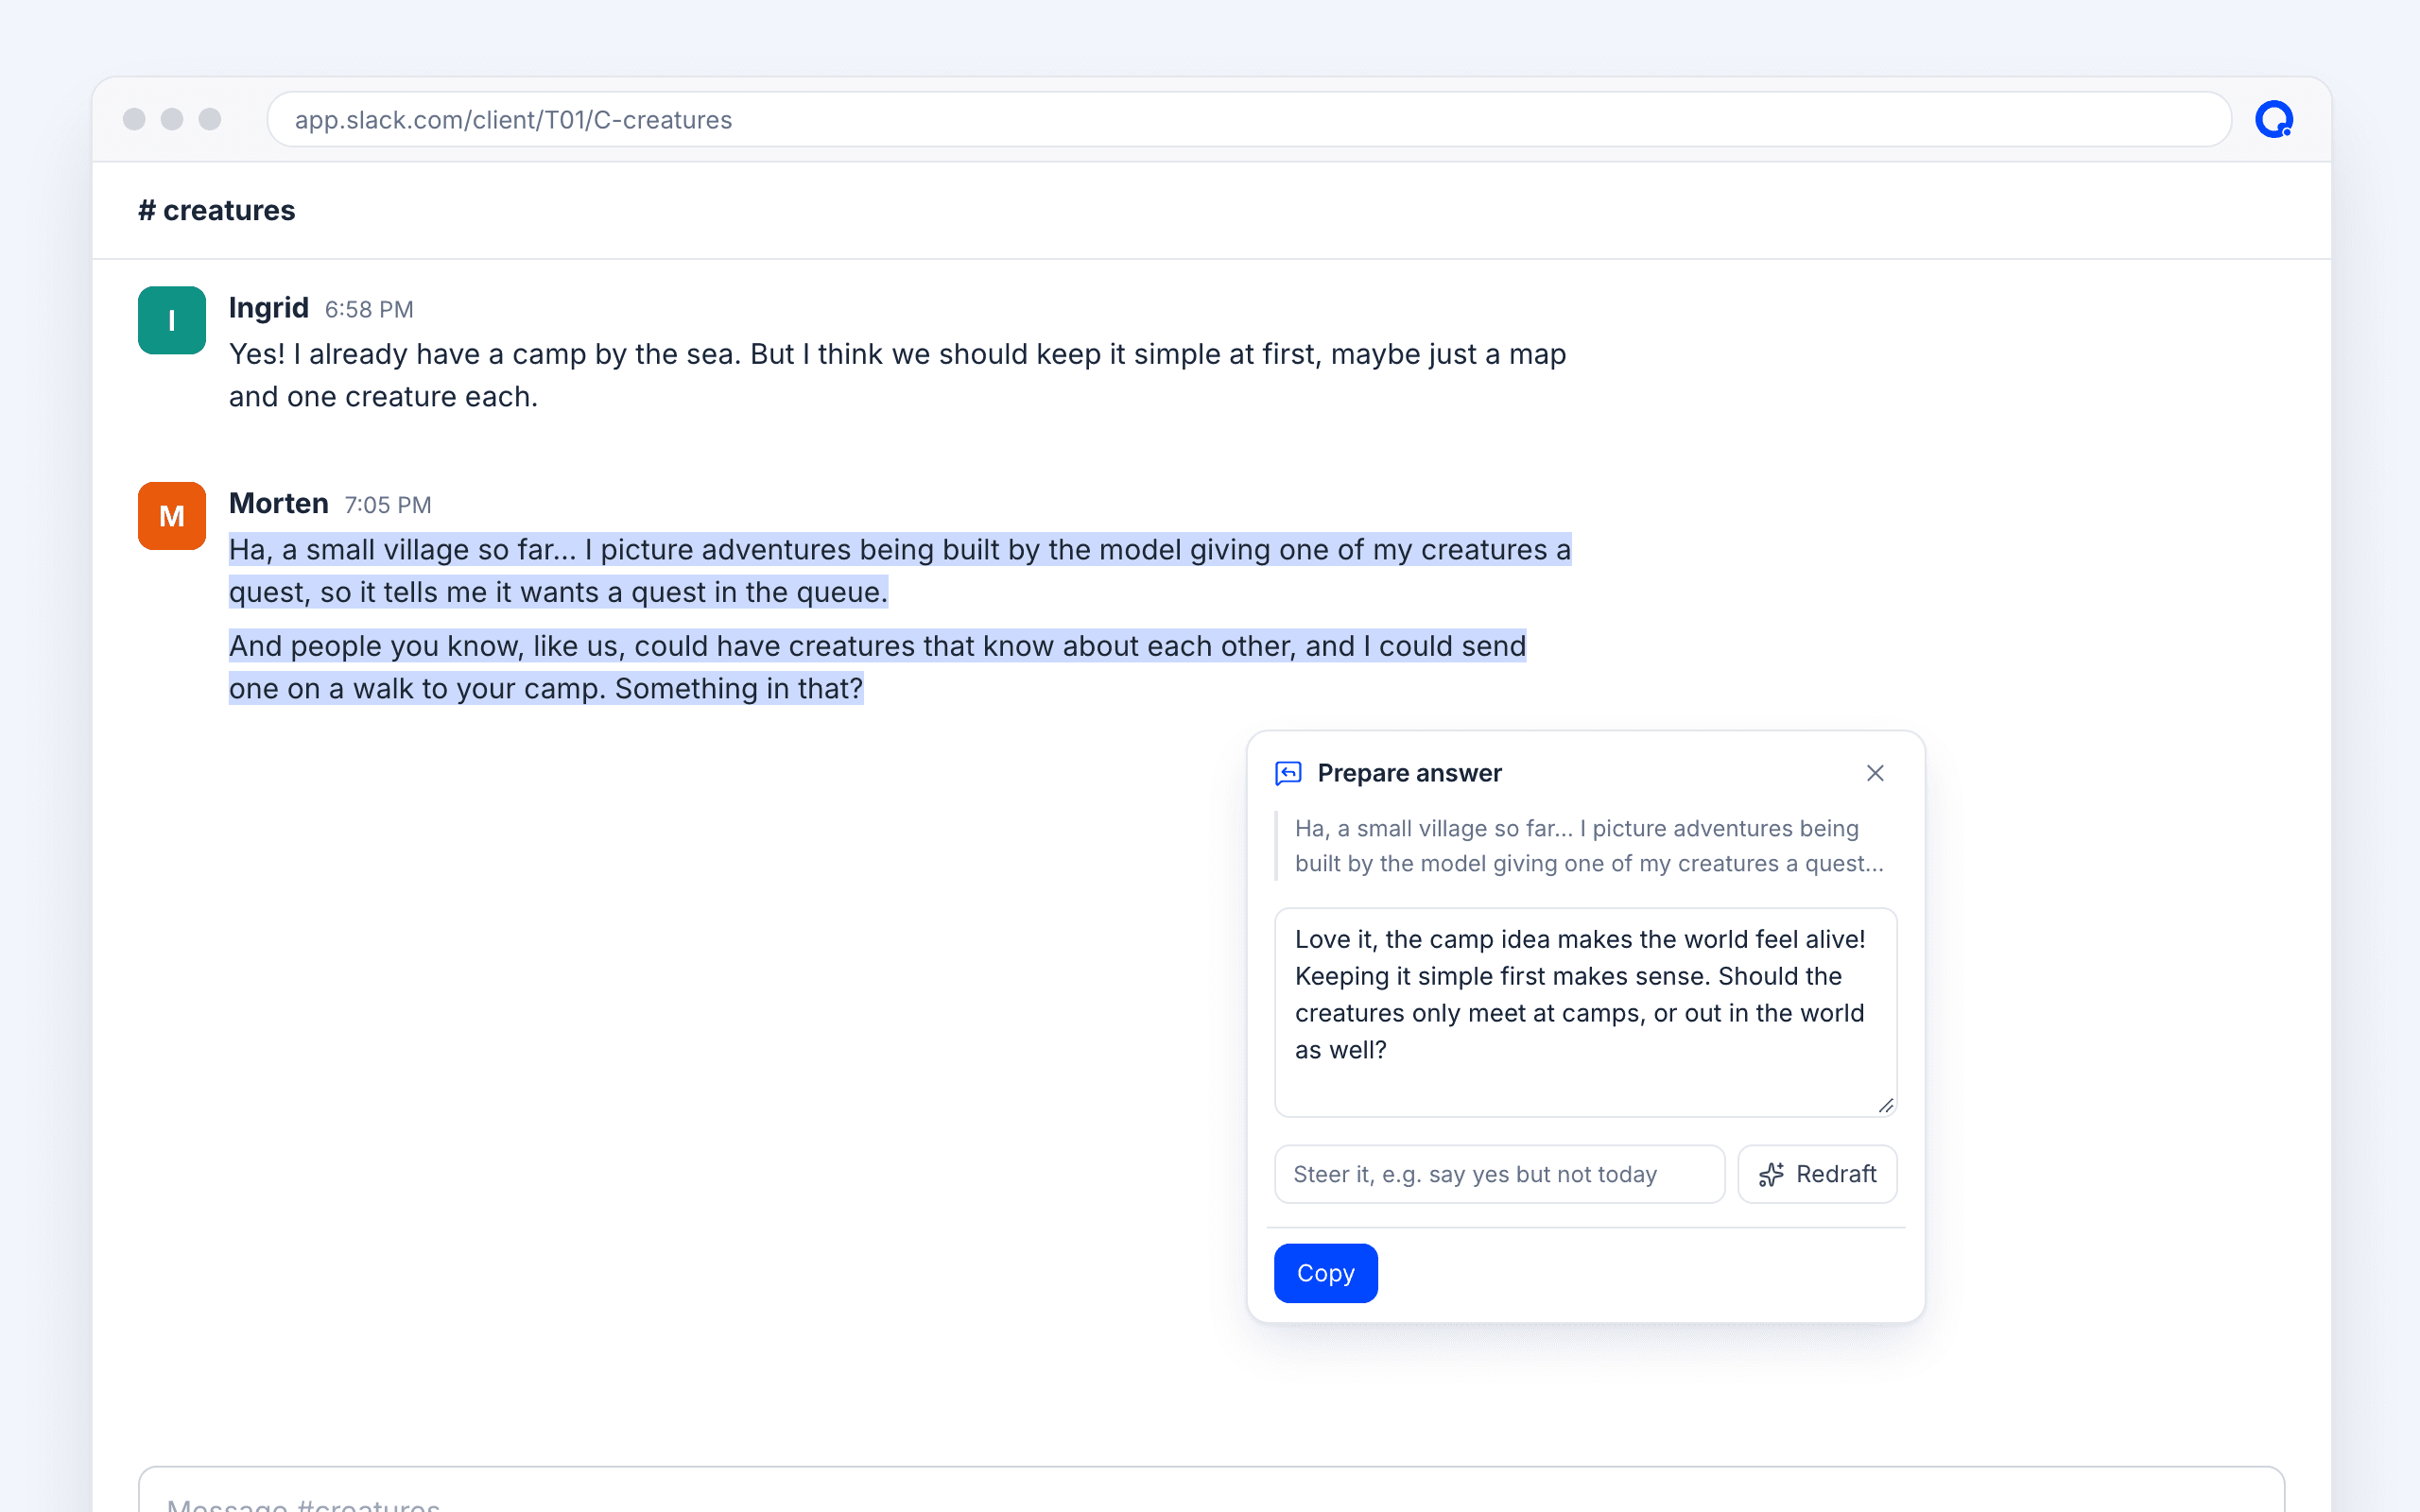The width and height of the screenshot is (2420, 1512).
Task: Click inside the drafted answer text area
Action: 1585,1012
